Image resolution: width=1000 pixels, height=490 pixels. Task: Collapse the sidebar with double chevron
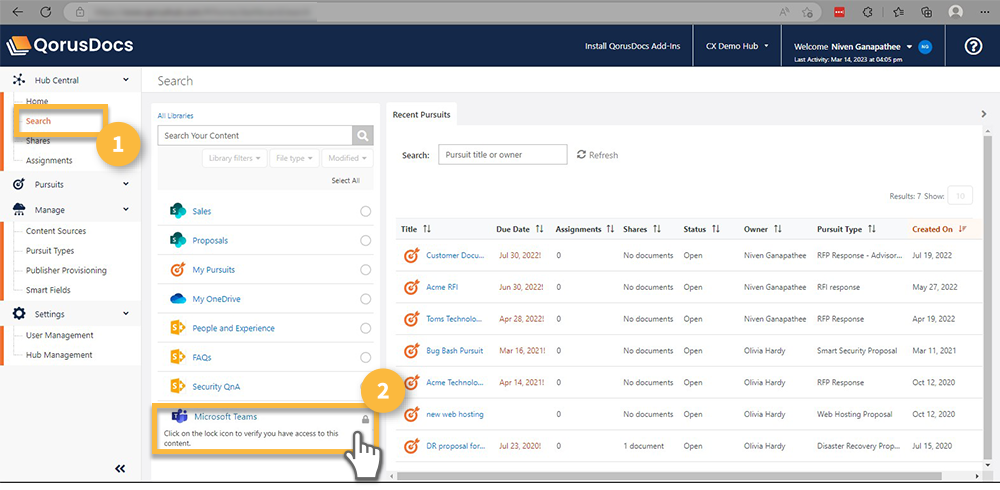[120, 468]
